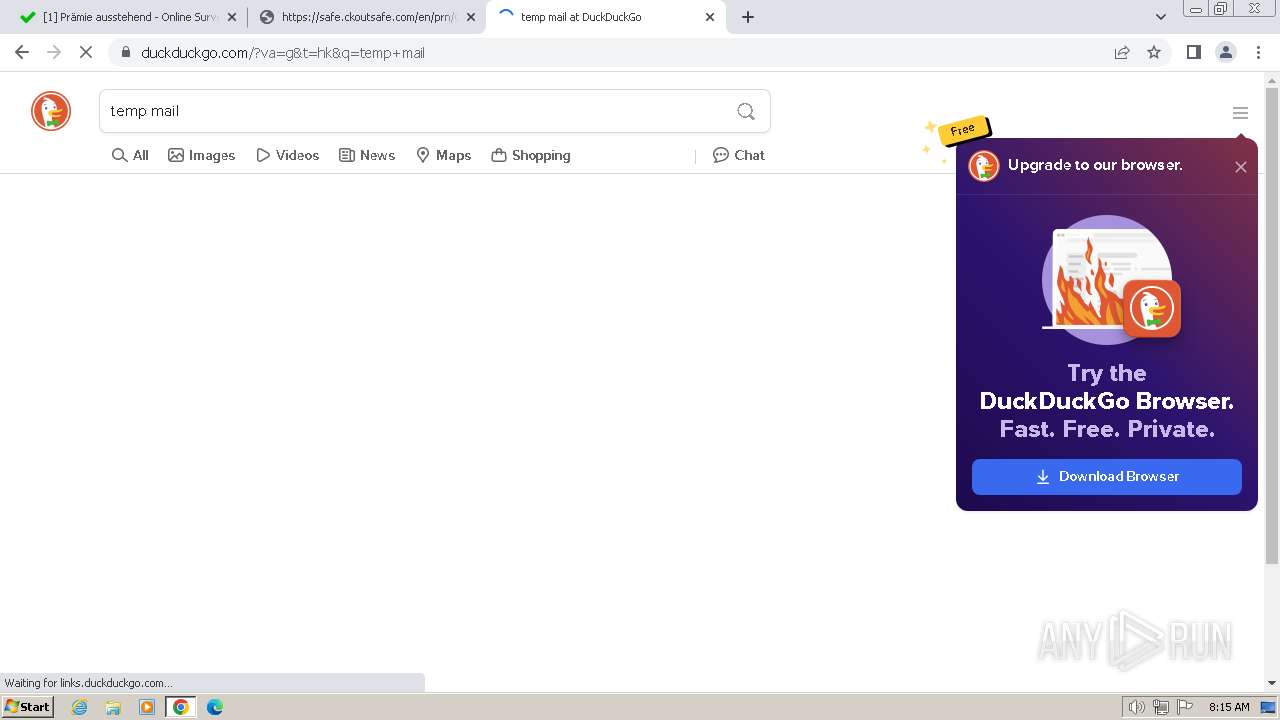The height and width of the screenshot is (720, 1280).
Task: Expand the tab search dropdown
Action: 1160,17
